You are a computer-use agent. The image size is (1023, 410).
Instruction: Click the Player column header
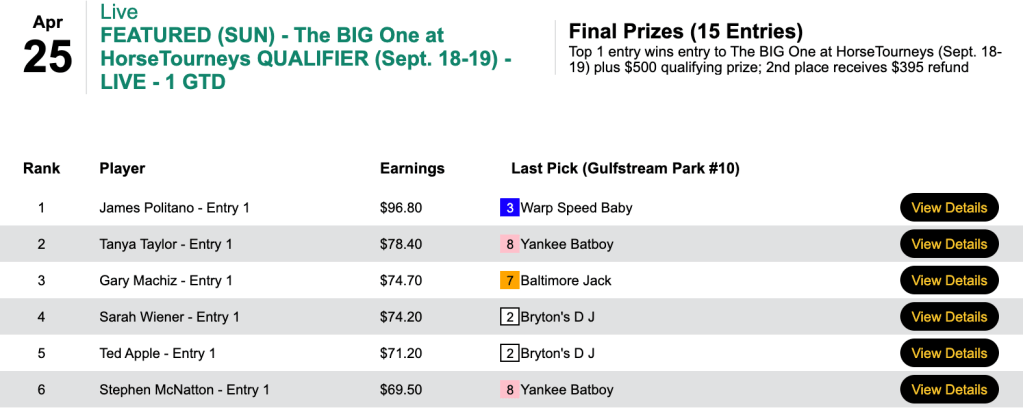pyautogui.click(x=122, y=168)
